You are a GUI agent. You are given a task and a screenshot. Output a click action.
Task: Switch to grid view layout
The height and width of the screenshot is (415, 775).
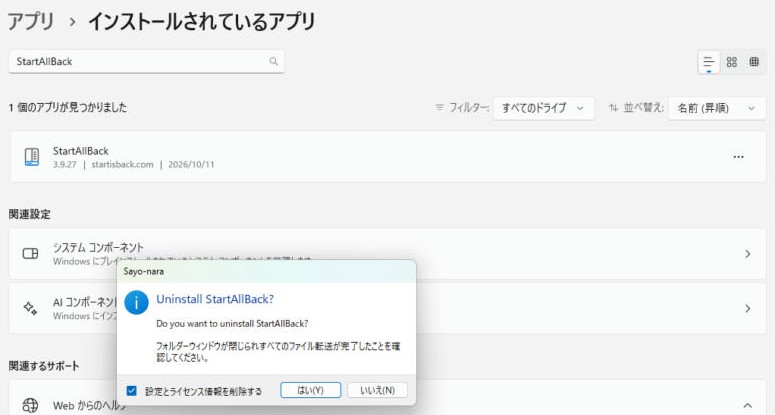[732, 62]
